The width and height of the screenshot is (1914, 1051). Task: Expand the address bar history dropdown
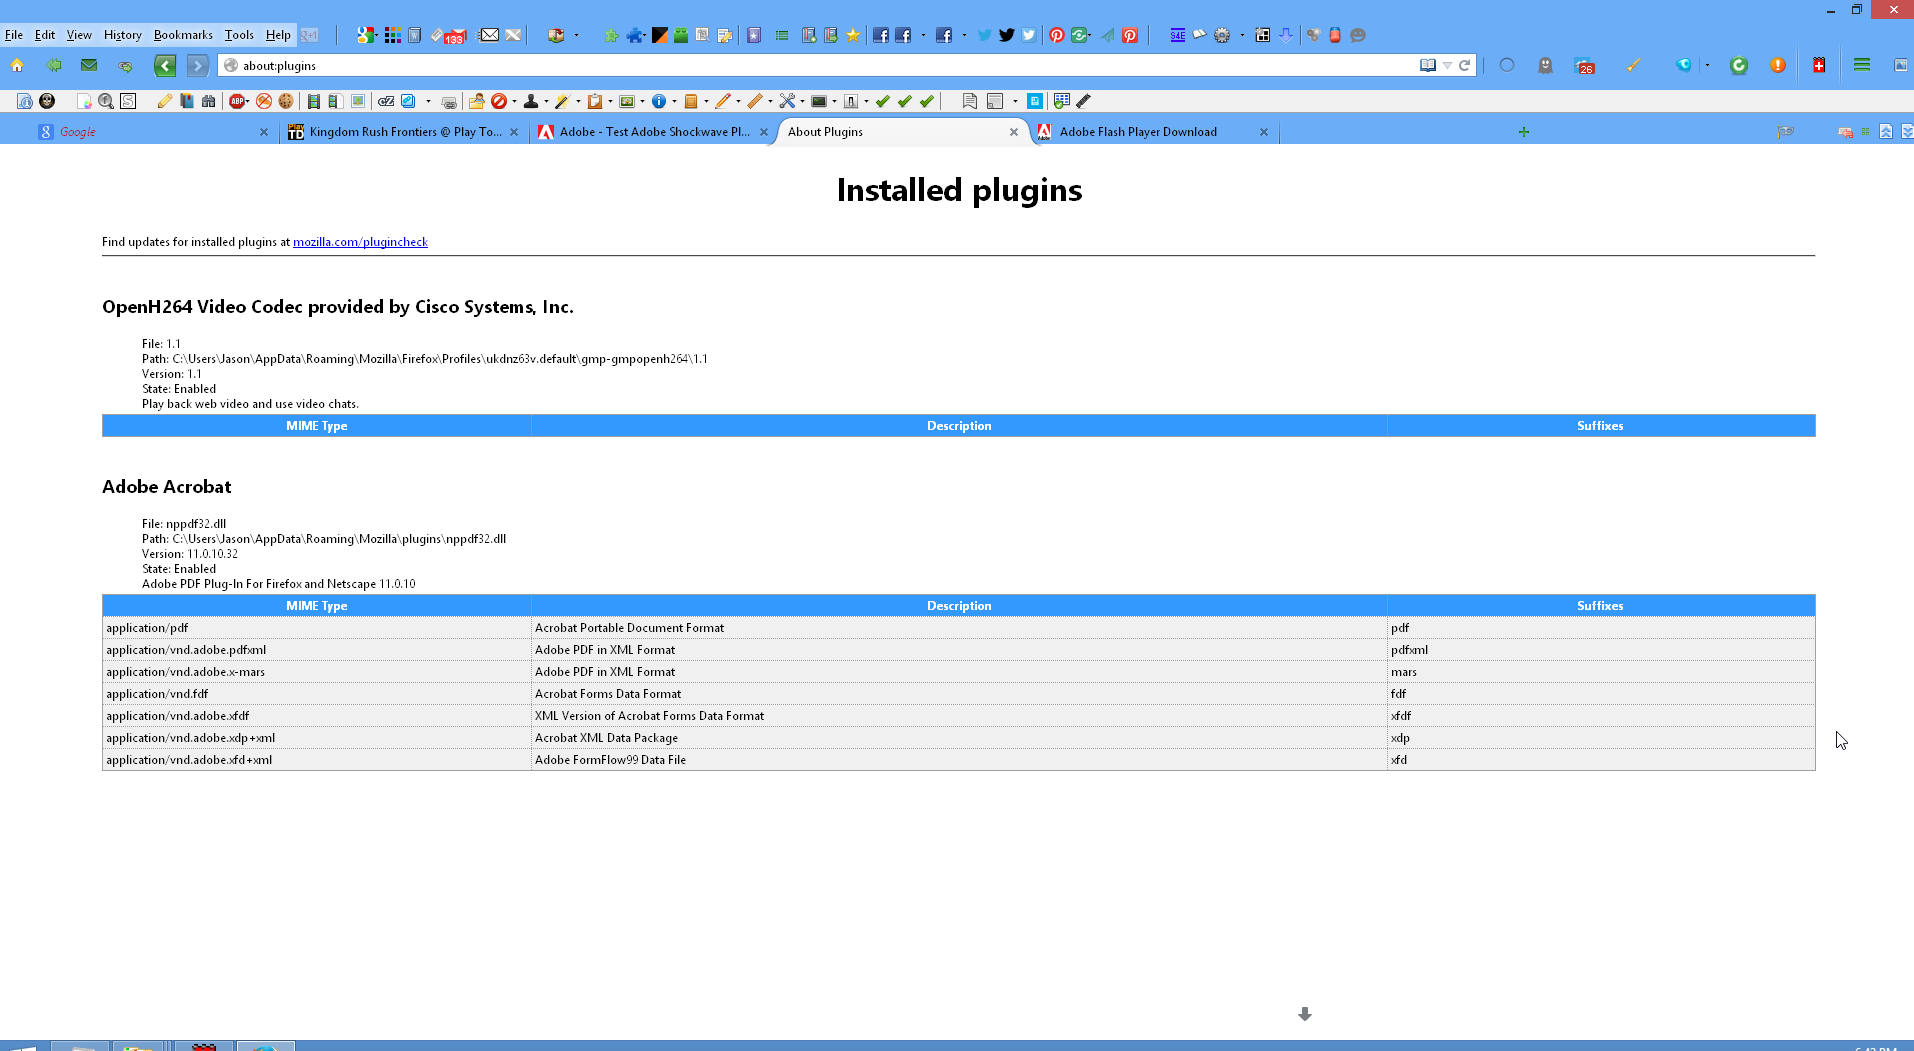click(1447, 65)
